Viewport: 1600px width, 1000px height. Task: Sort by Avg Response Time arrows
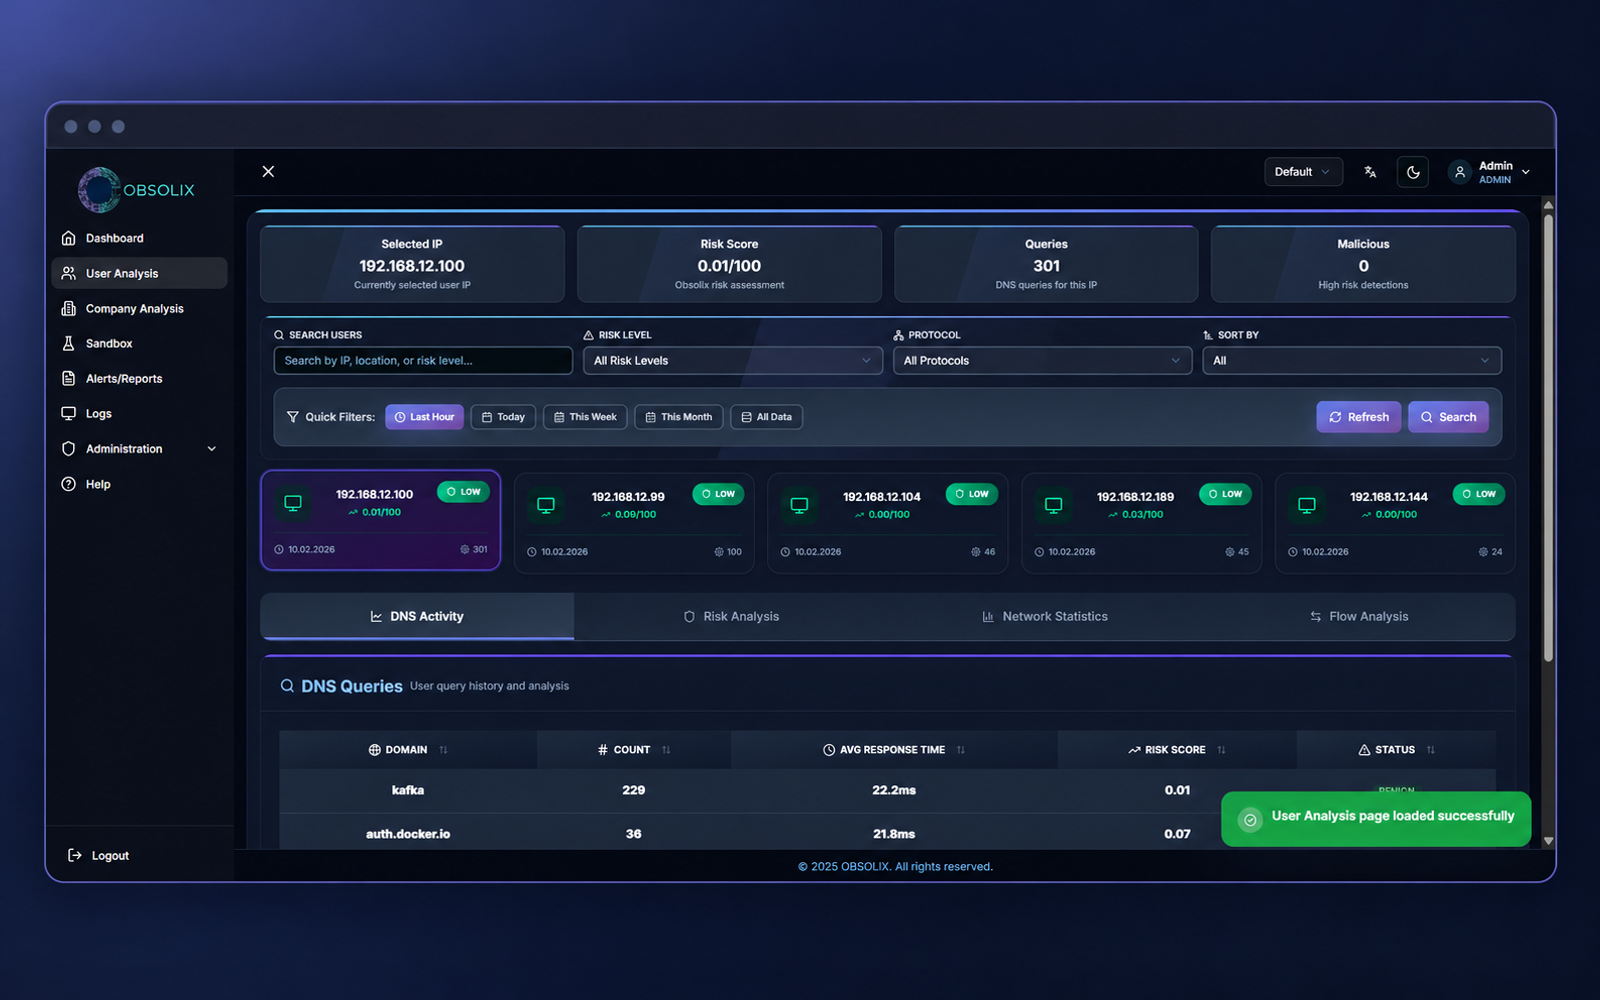961,750
